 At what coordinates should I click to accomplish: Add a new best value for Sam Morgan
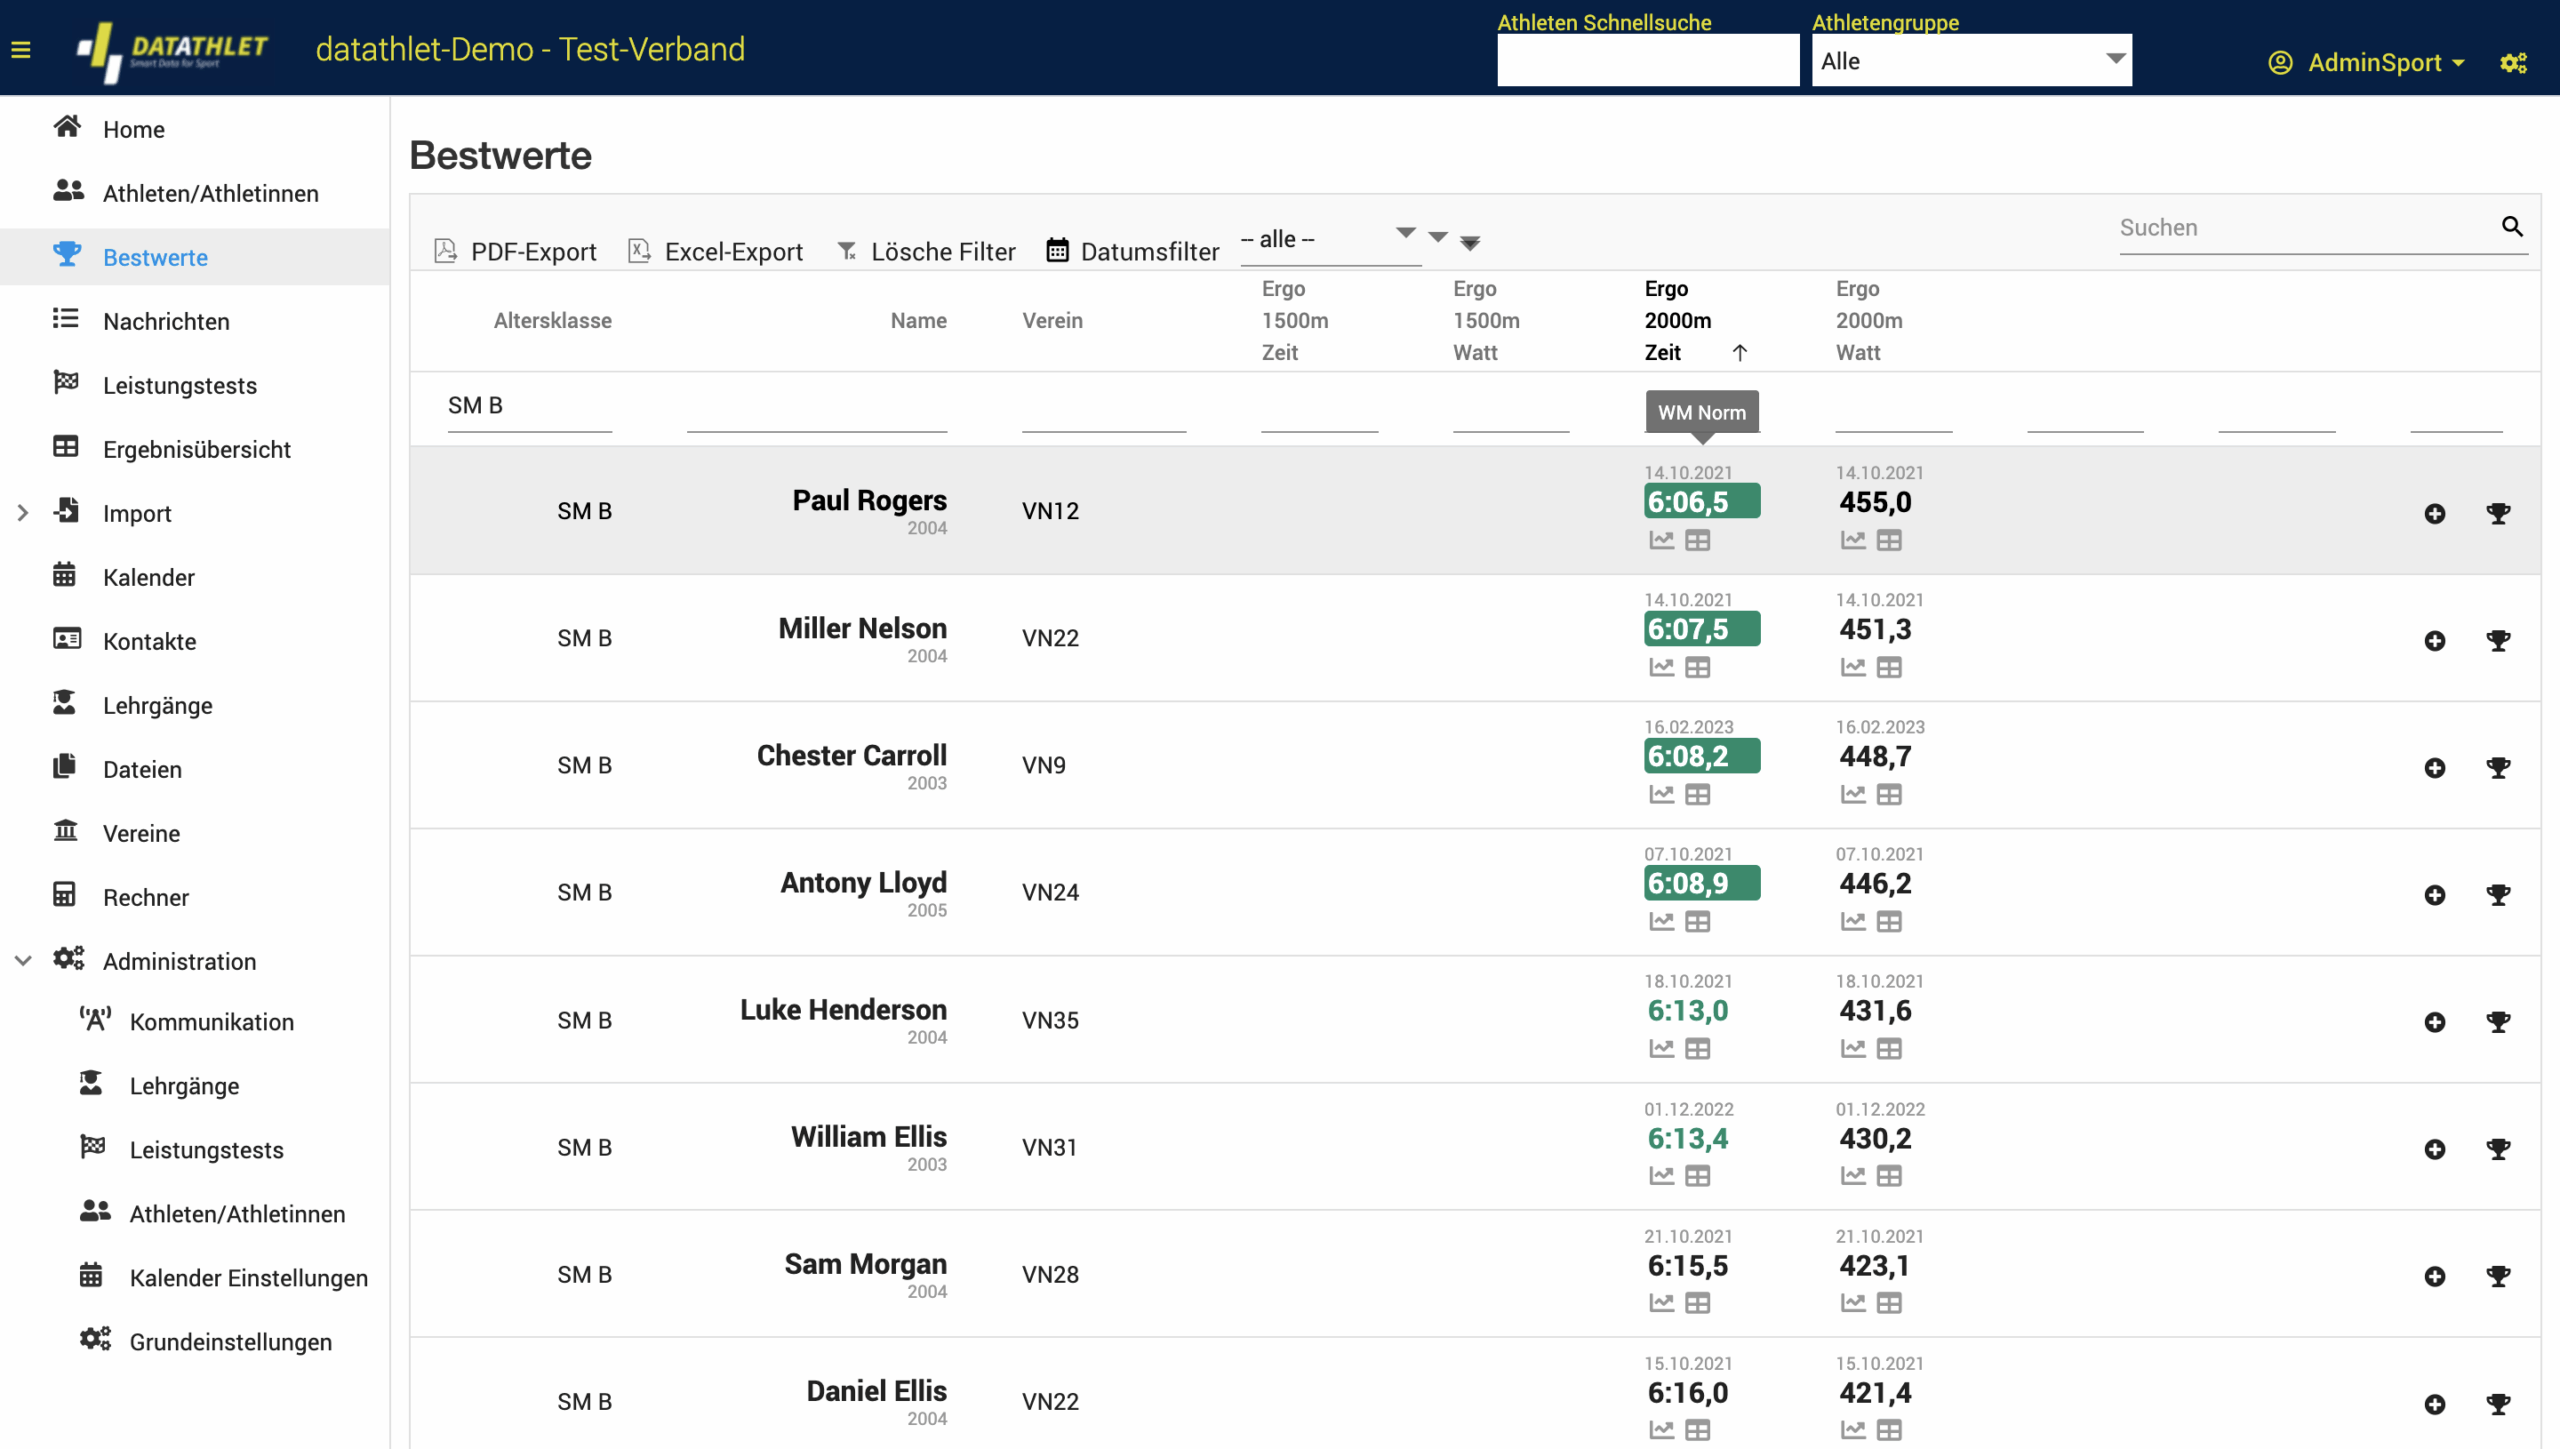pyautogui.click(x=2435, y=1275)
